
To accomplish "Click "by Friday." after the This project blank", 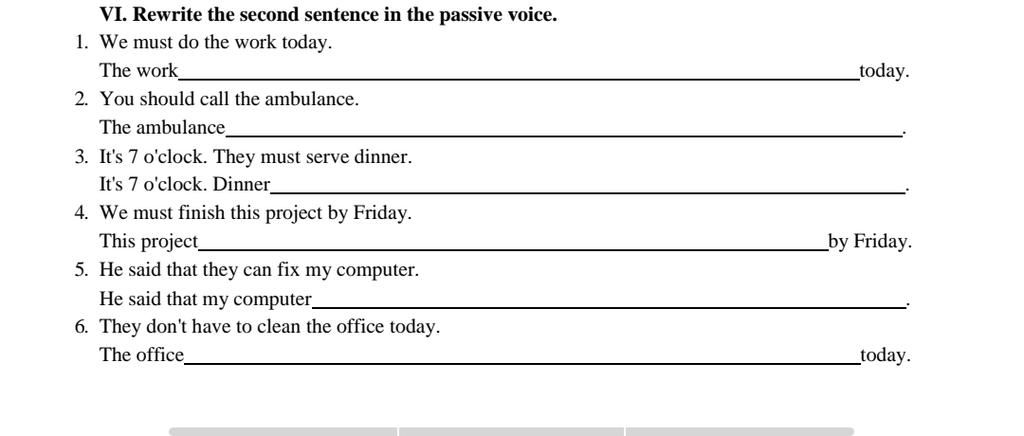I will (x=869, y=242).
